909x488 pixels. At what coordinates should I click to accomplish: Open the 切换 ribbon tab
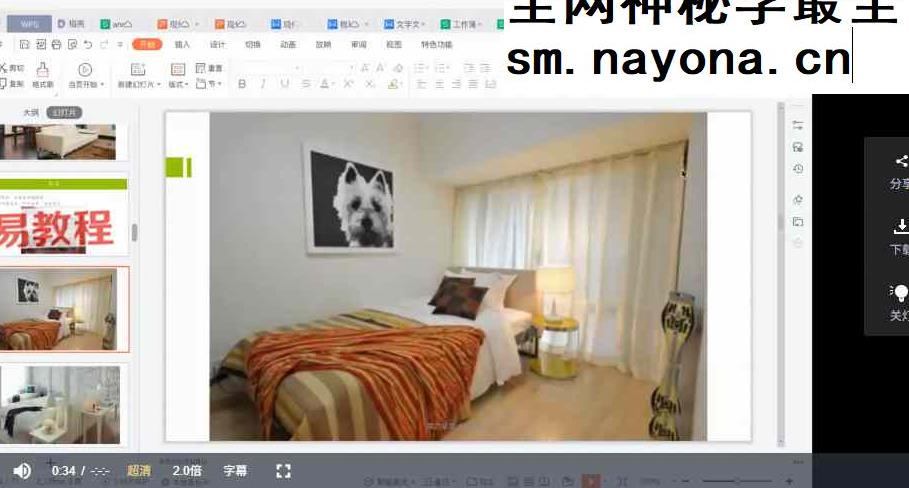click(x=253, y=44)
